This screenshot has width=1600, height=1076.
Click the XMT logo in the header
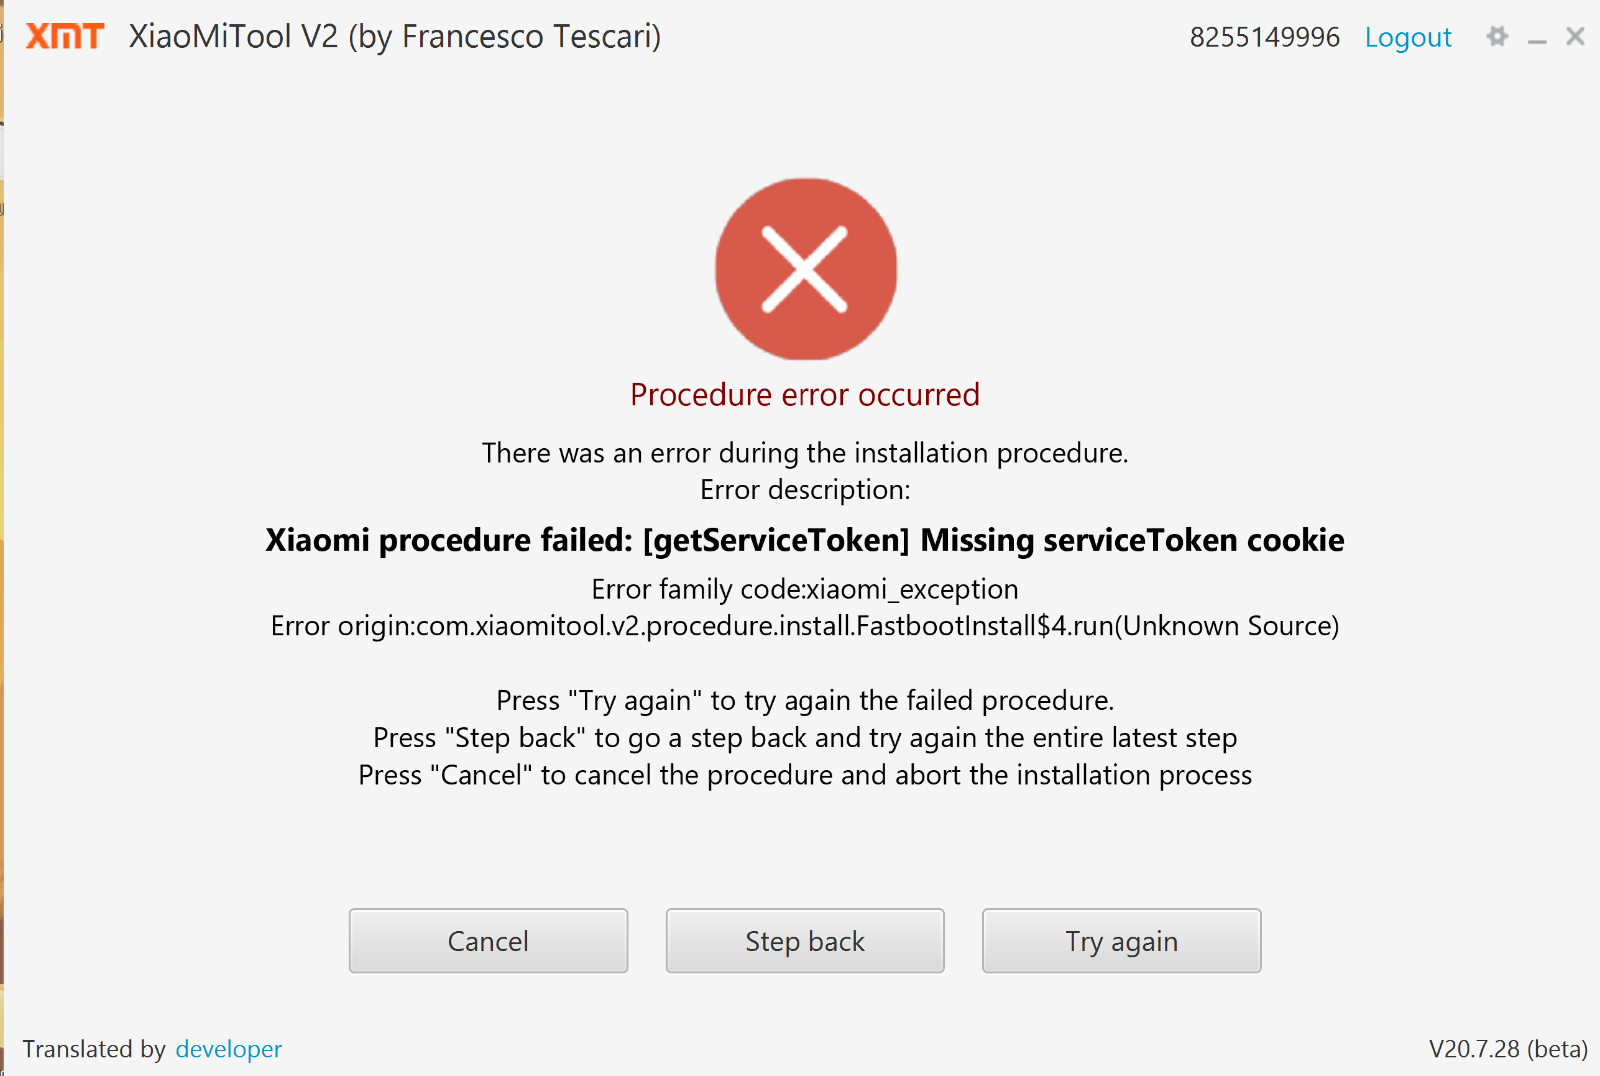(x=65, y=36)
